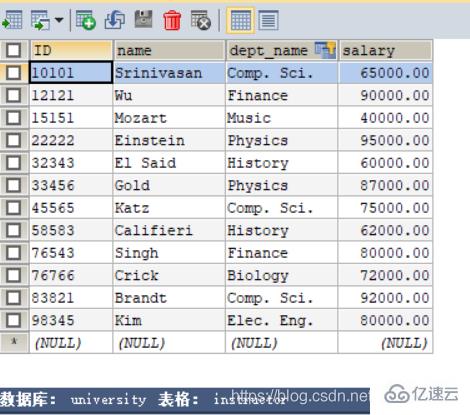Select the salary cell 40000.00

[385, 118]
